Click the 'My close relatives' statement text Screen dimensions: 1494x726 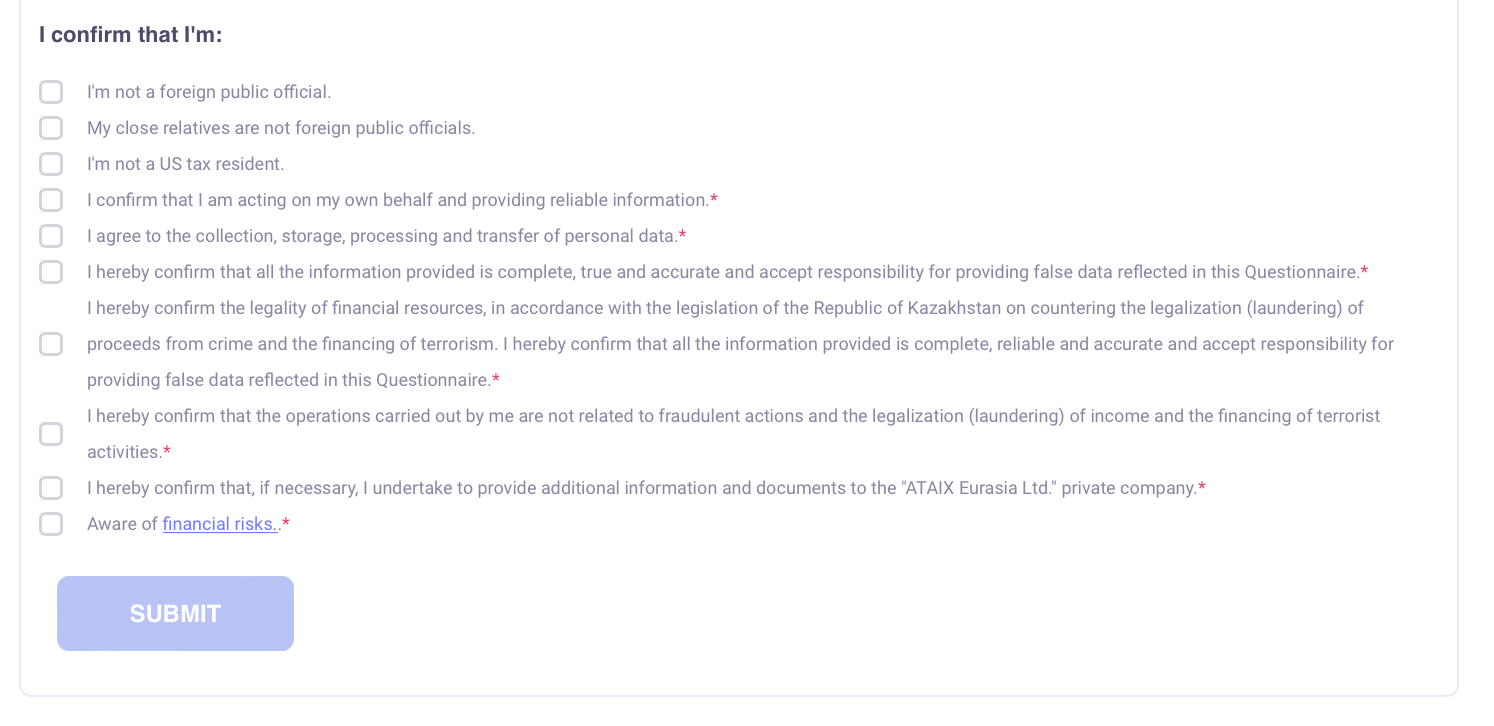(x=280, y=128)
